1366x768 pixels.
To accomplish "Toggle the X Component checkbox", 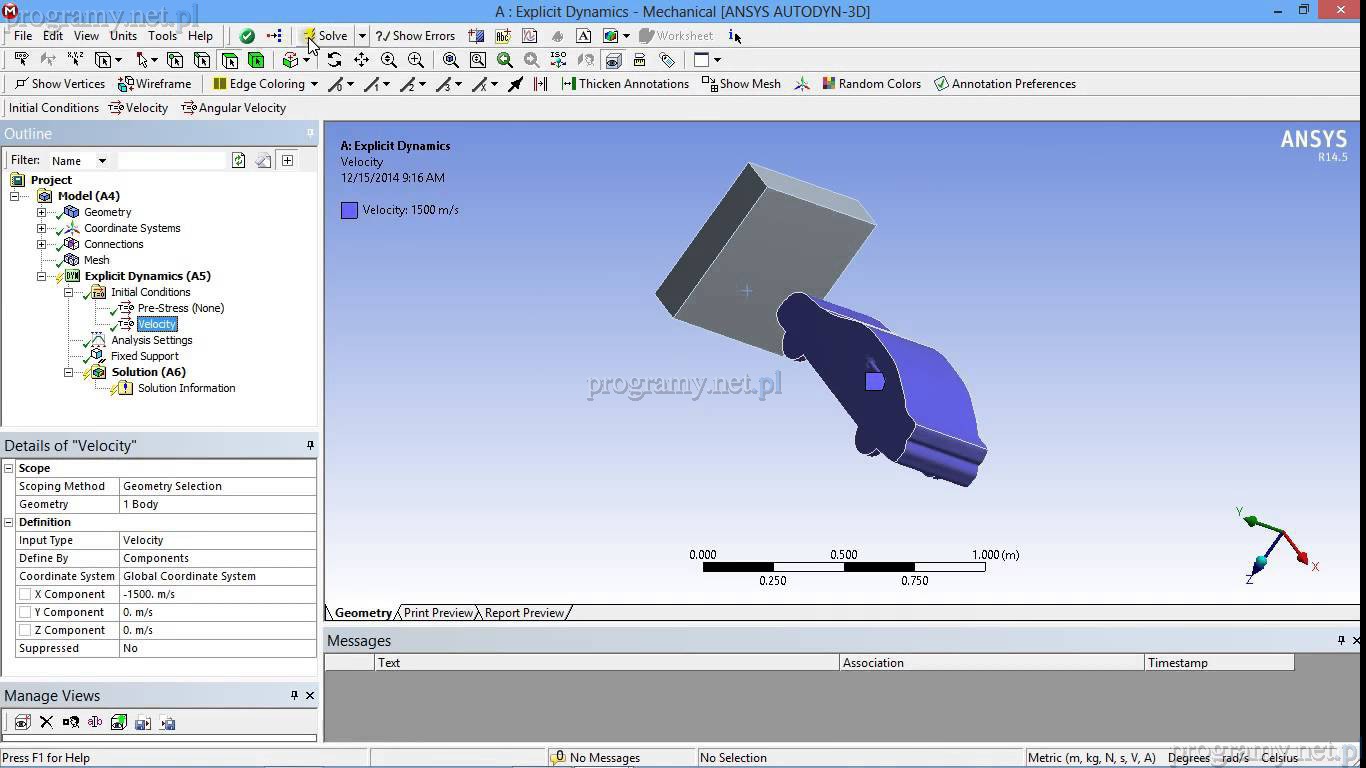I will point(25,594).
